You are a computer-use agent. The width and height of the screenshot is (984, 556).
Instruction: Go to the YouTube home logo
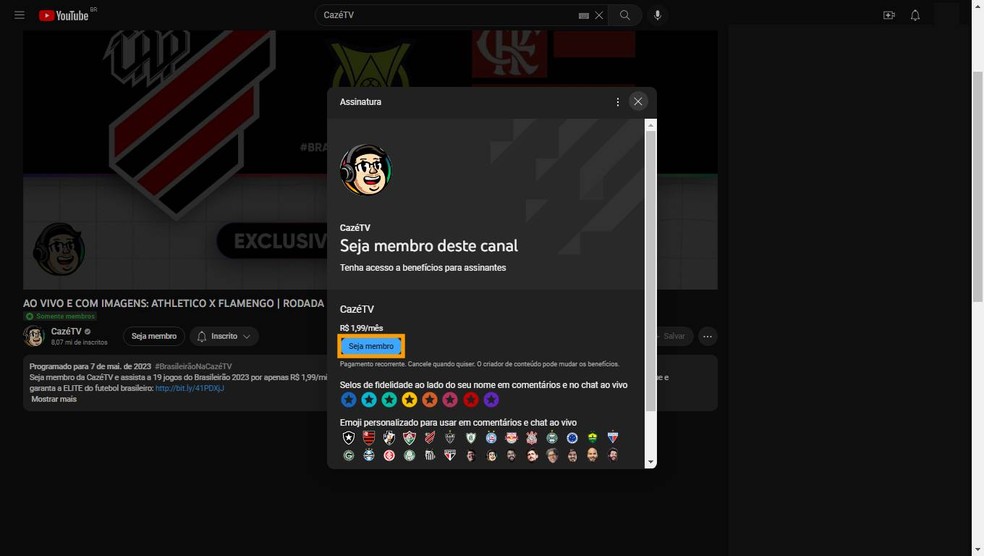[x=63, y=15]
